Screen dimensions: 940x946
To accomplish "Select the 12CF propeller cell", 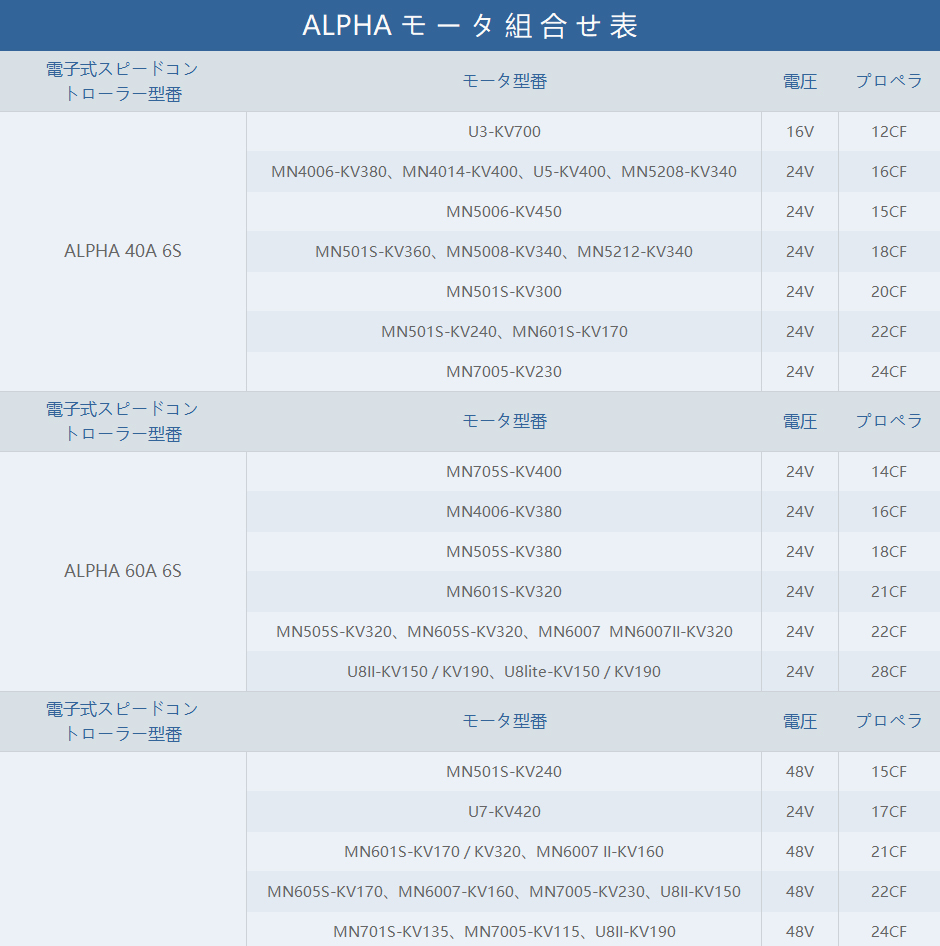I will 888,131.
